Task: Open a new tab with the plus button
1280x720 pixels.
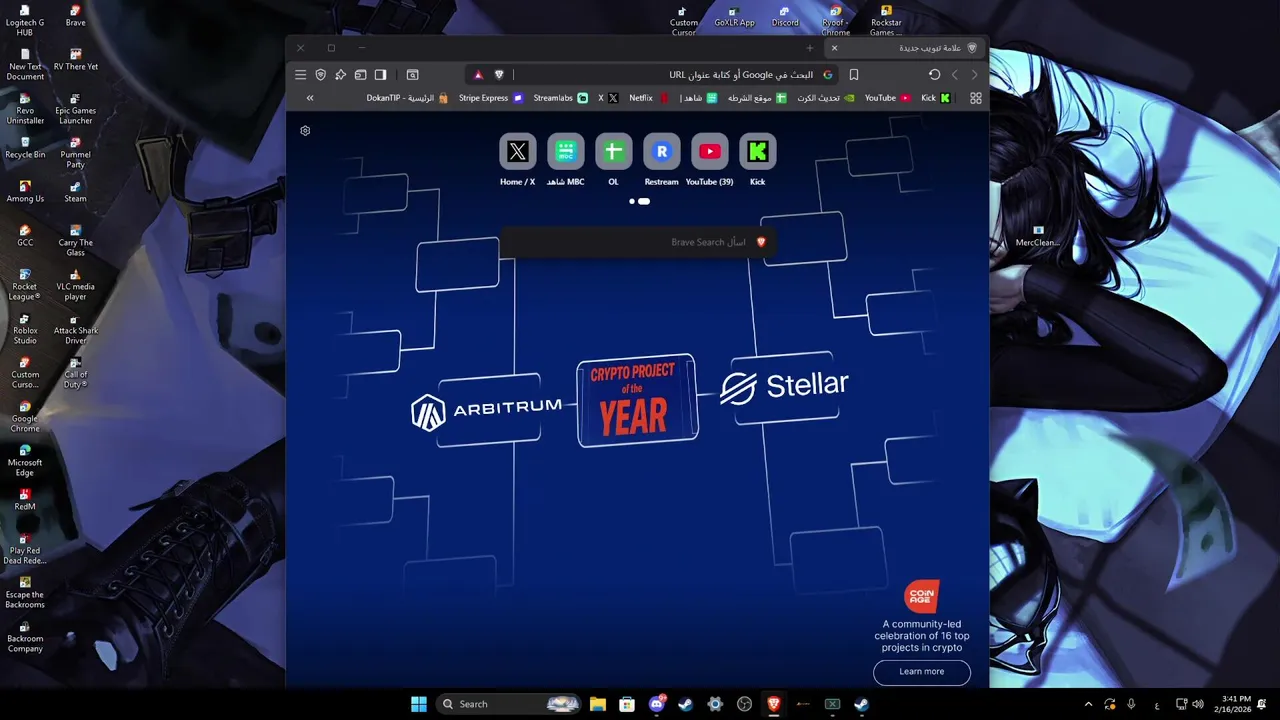Action: click(810, 48)
